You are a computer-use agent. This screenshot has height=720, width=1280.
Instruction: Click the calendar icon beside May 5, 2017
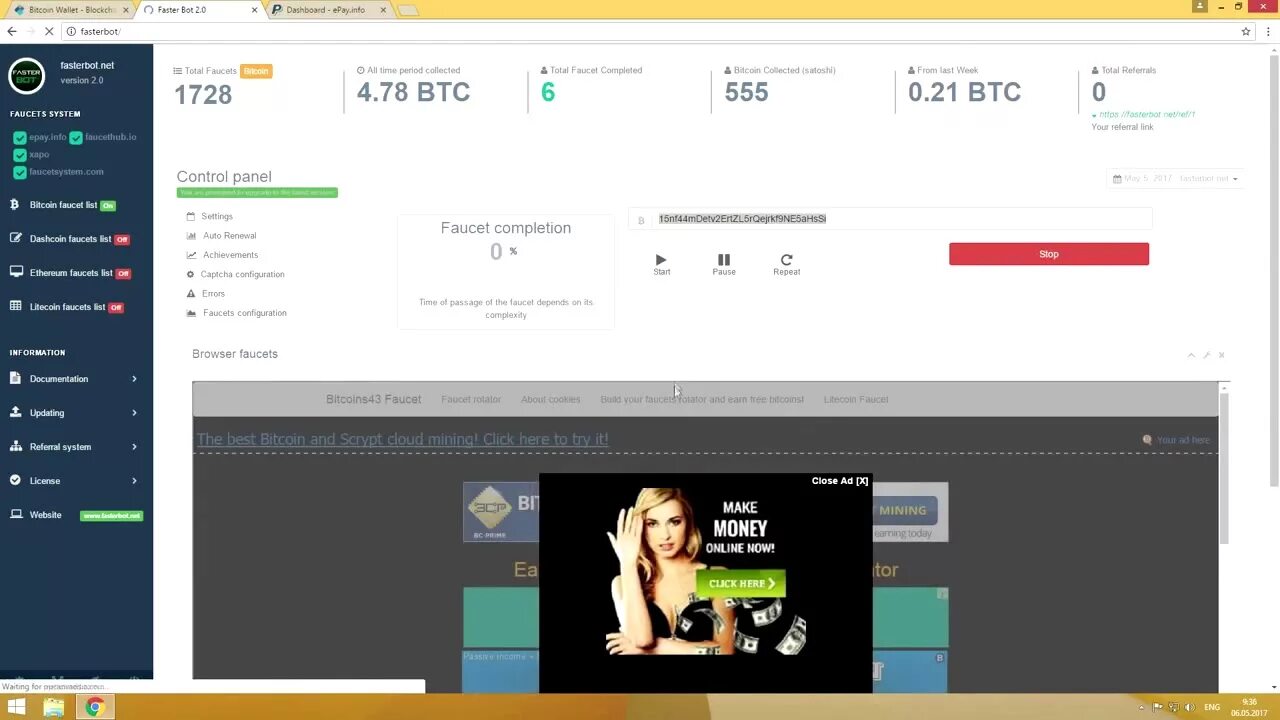click(x=1117, y=179)
